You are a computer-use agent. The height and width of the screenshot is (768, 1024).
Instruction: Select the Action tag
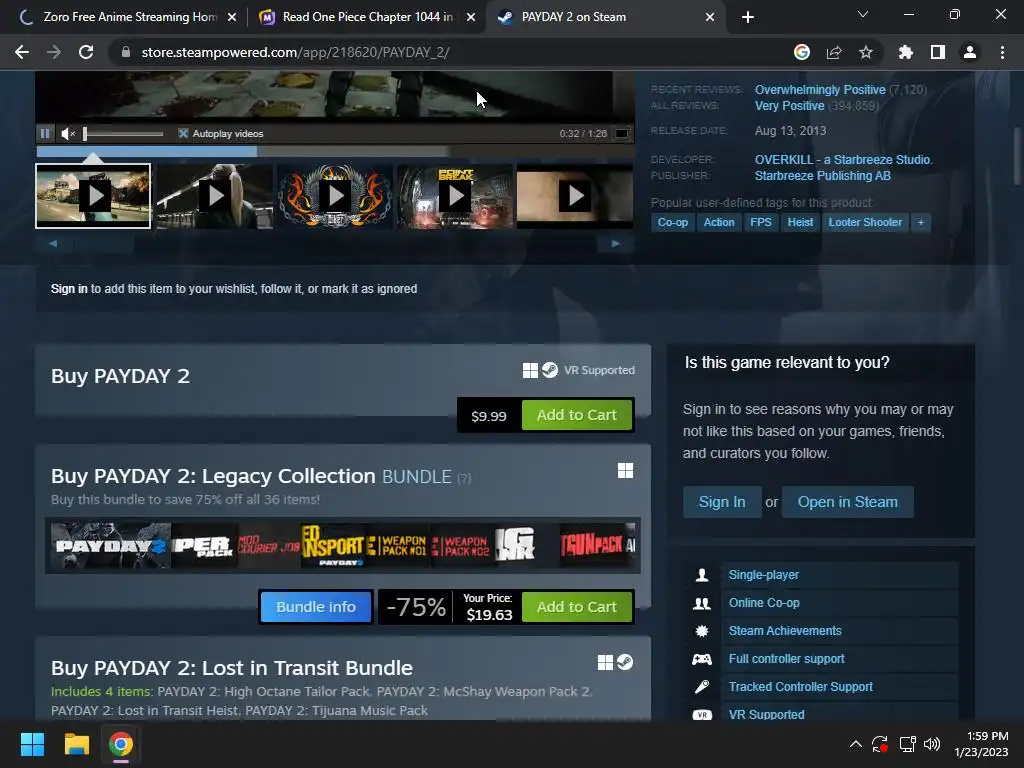(718, 222)
